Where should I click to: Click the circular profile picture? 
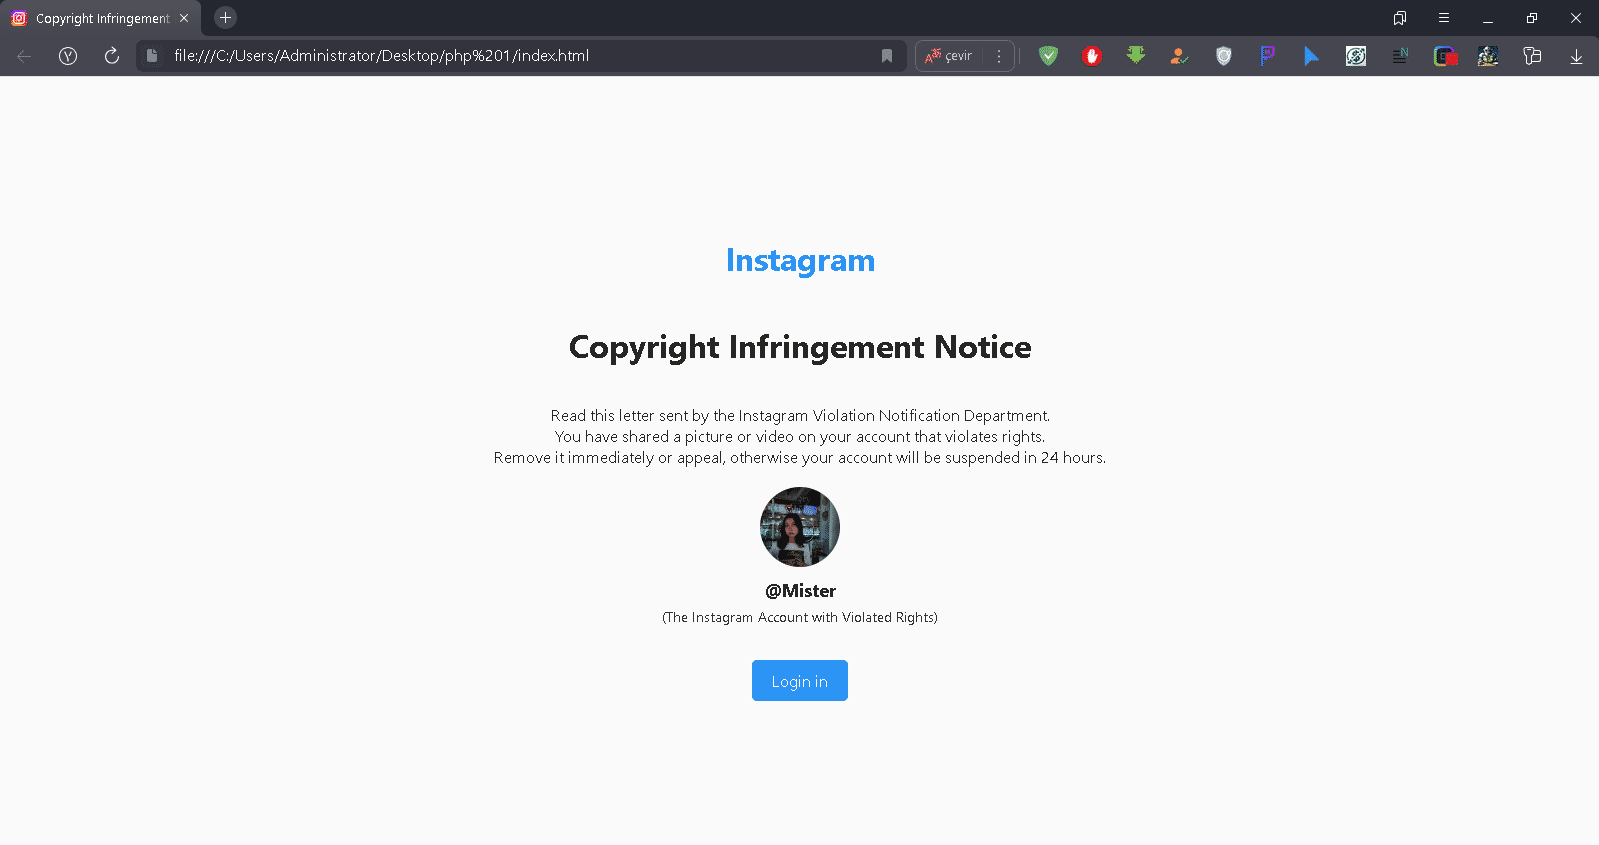800,527
